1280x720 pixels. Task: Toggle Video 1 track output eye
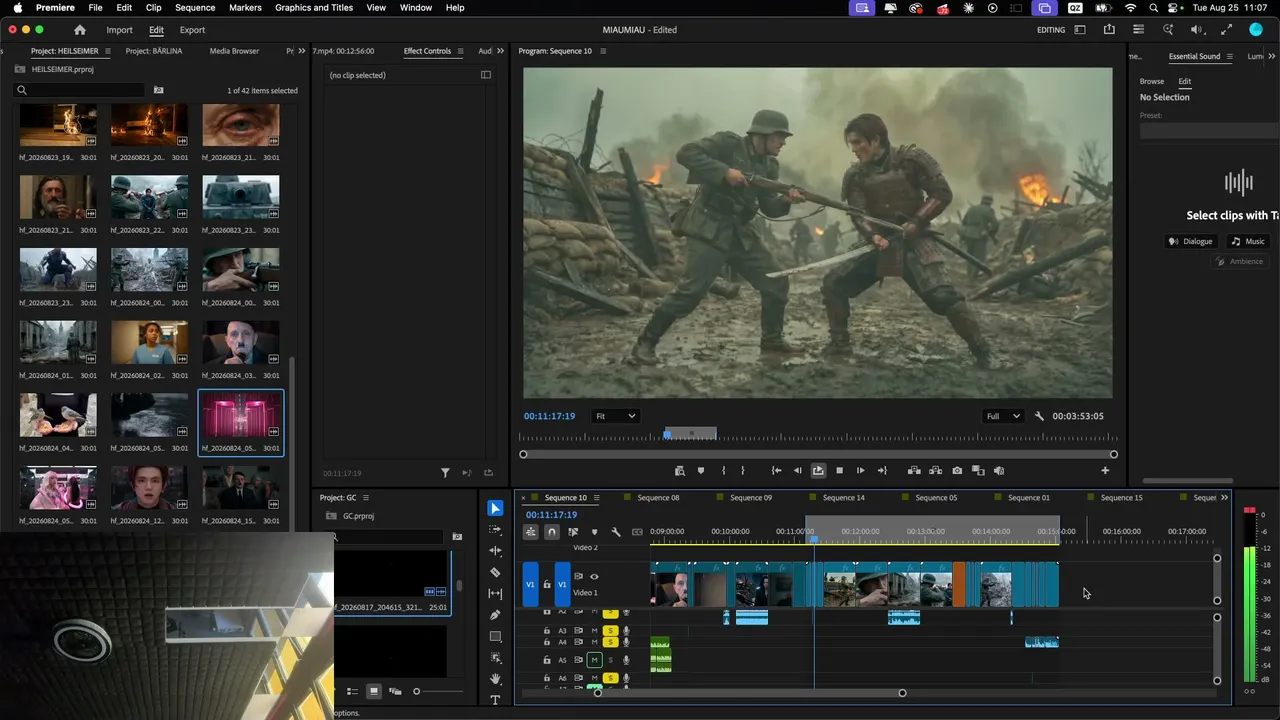594,577
